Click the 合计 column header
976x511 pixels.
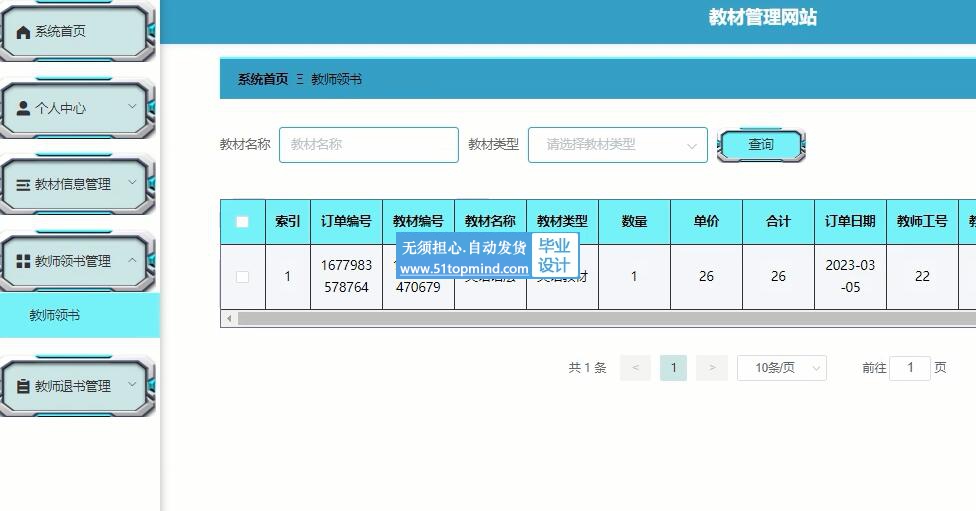coord(778,222)
